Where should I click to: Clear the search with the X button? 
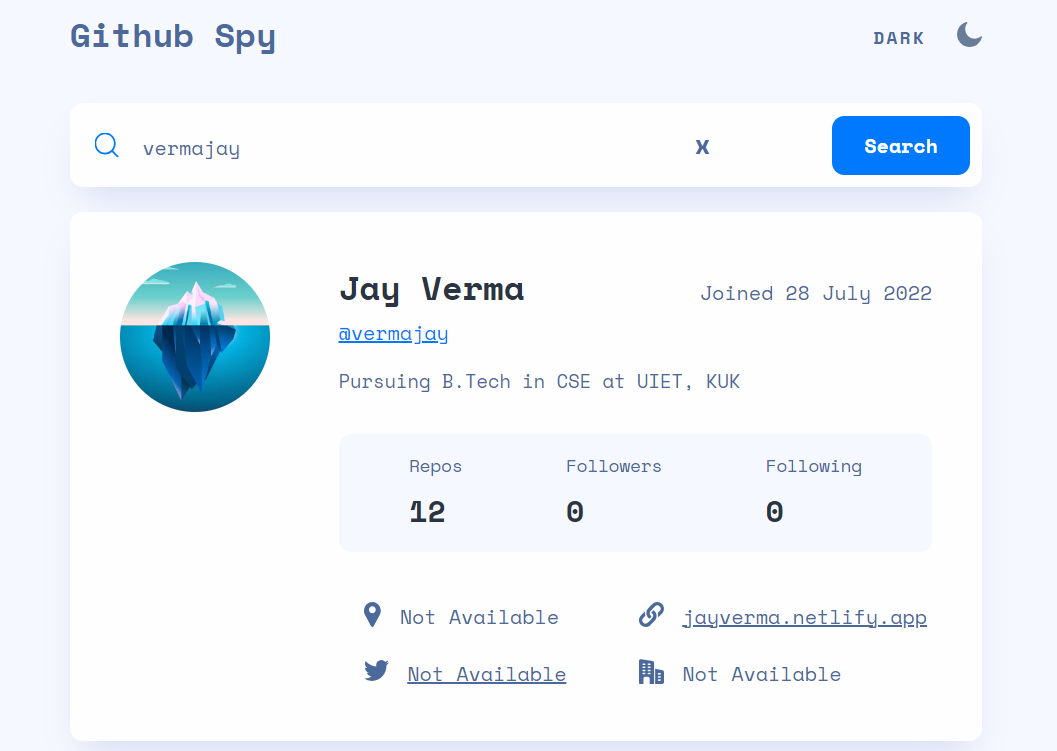click(x=702, y=146)
